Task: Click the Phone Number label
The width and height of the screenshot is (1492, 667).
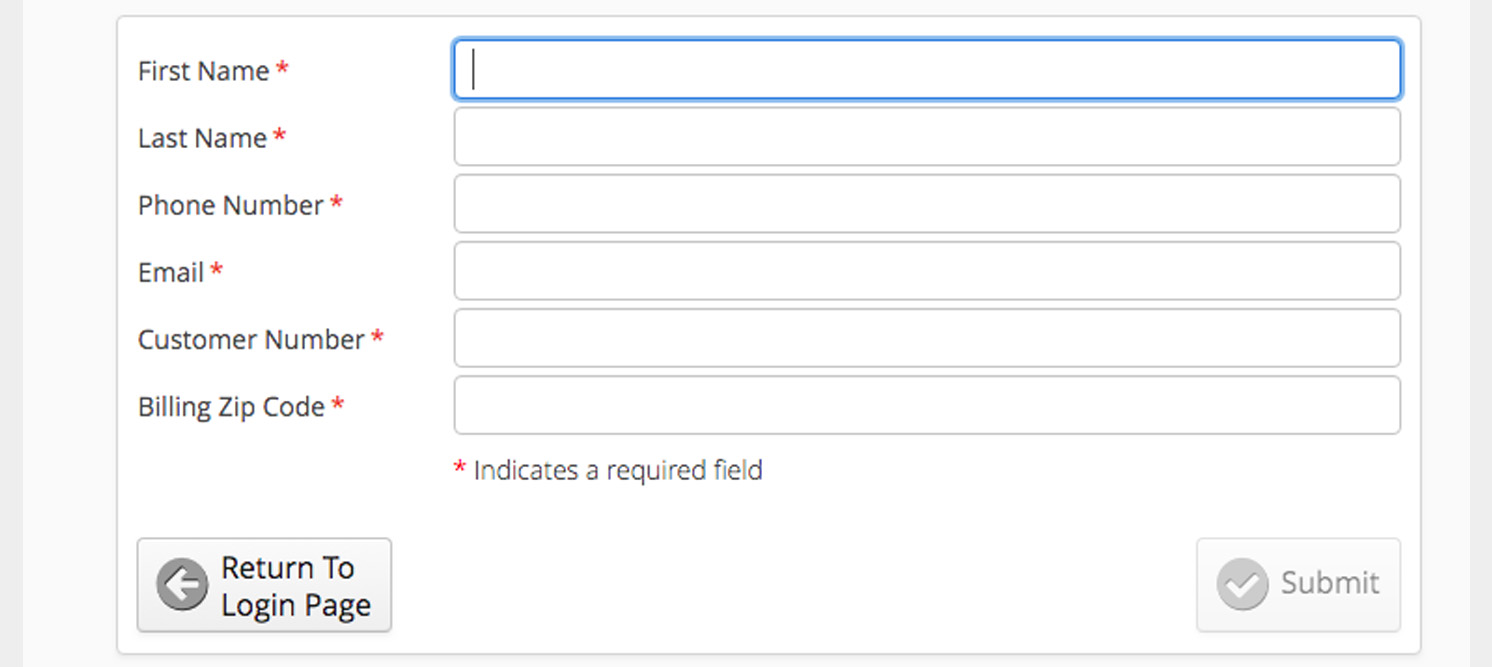Action: pyautogui.click(x=231, y=205)
